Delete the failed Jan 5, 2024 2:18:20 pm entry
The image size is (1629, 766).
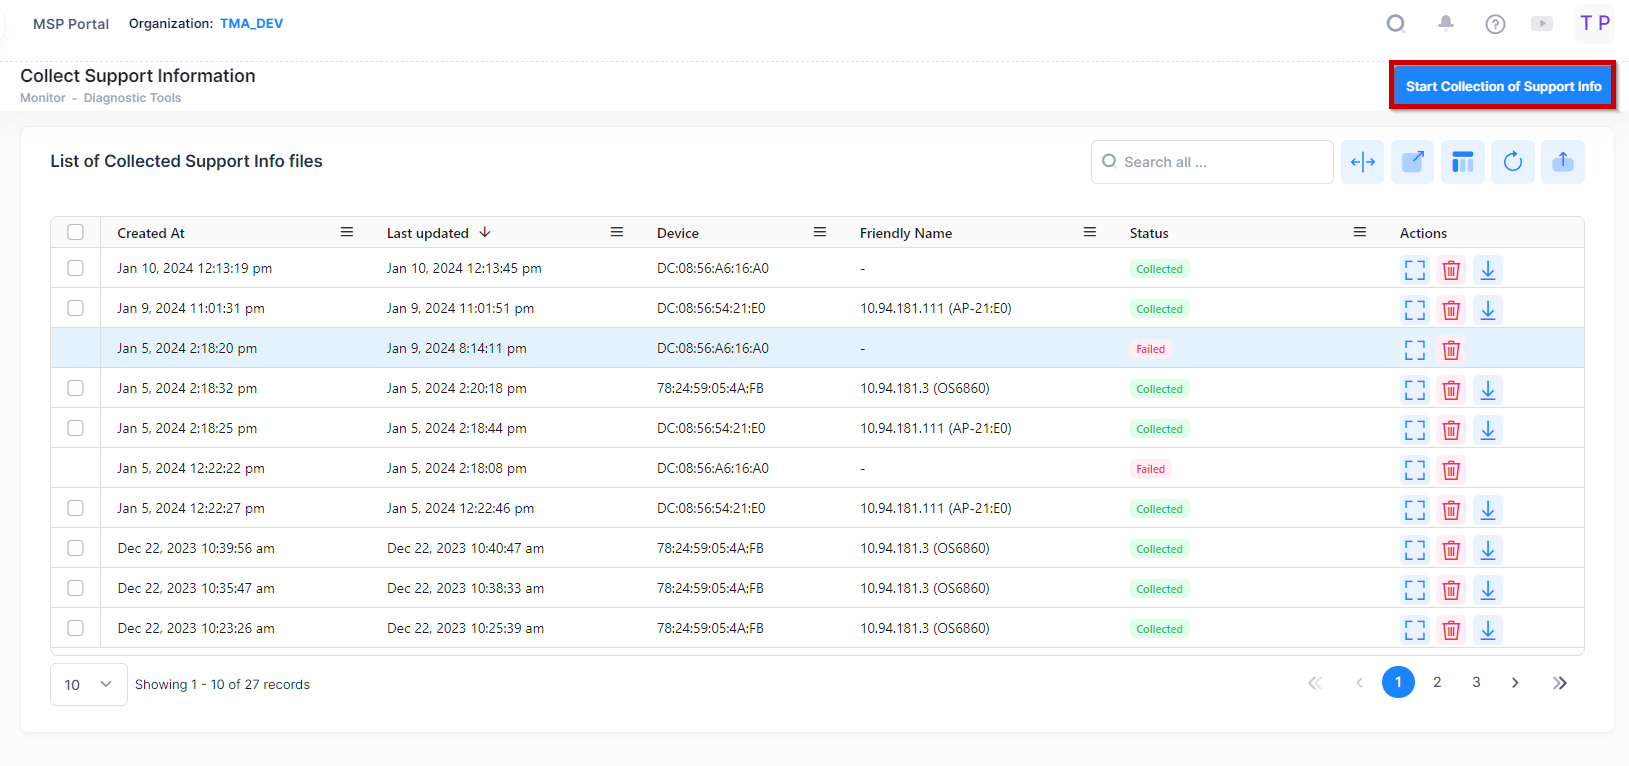point(1450,350)
